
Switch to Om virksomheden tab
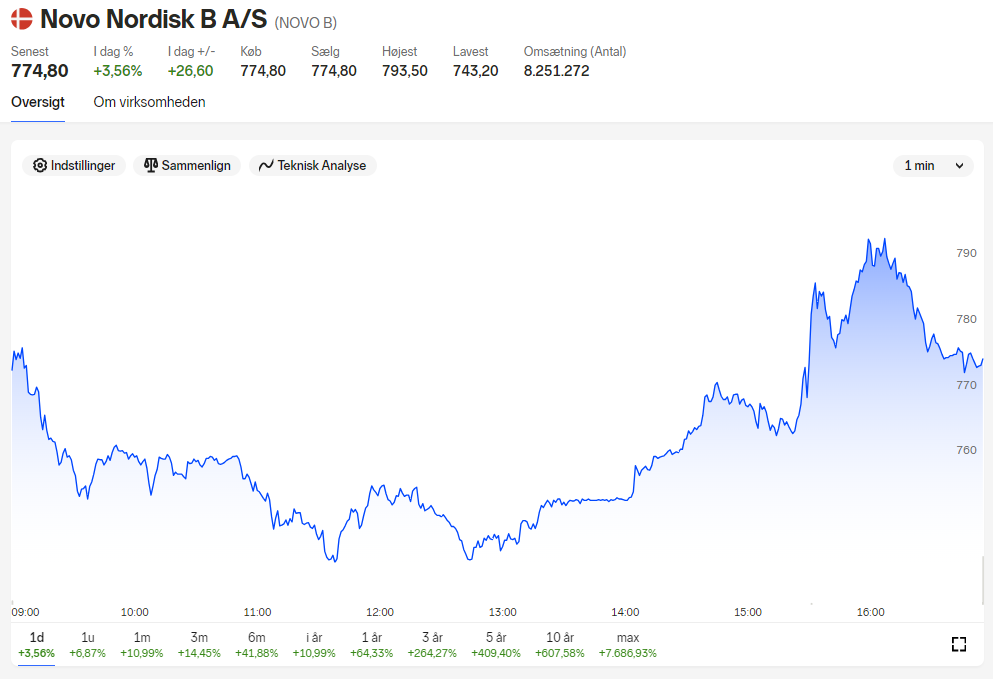pyautogui.click(x=149, y=102)
